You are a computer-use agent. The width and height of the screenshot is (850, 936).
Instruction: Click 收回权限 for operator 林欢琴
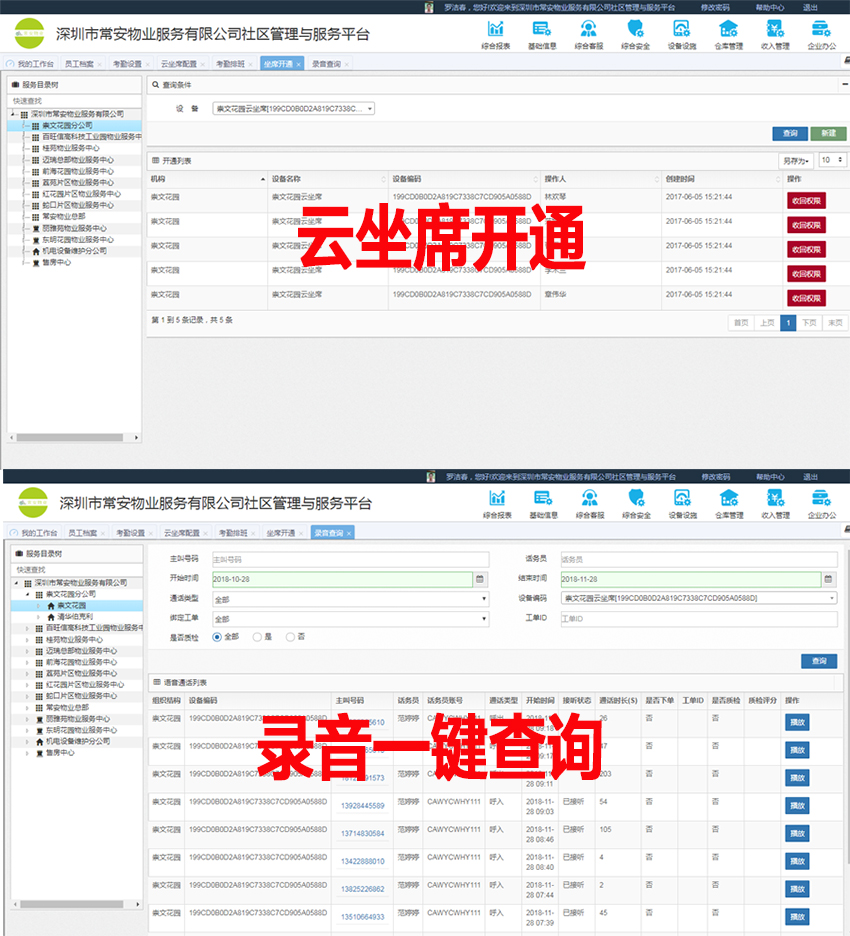coord(806,200)
